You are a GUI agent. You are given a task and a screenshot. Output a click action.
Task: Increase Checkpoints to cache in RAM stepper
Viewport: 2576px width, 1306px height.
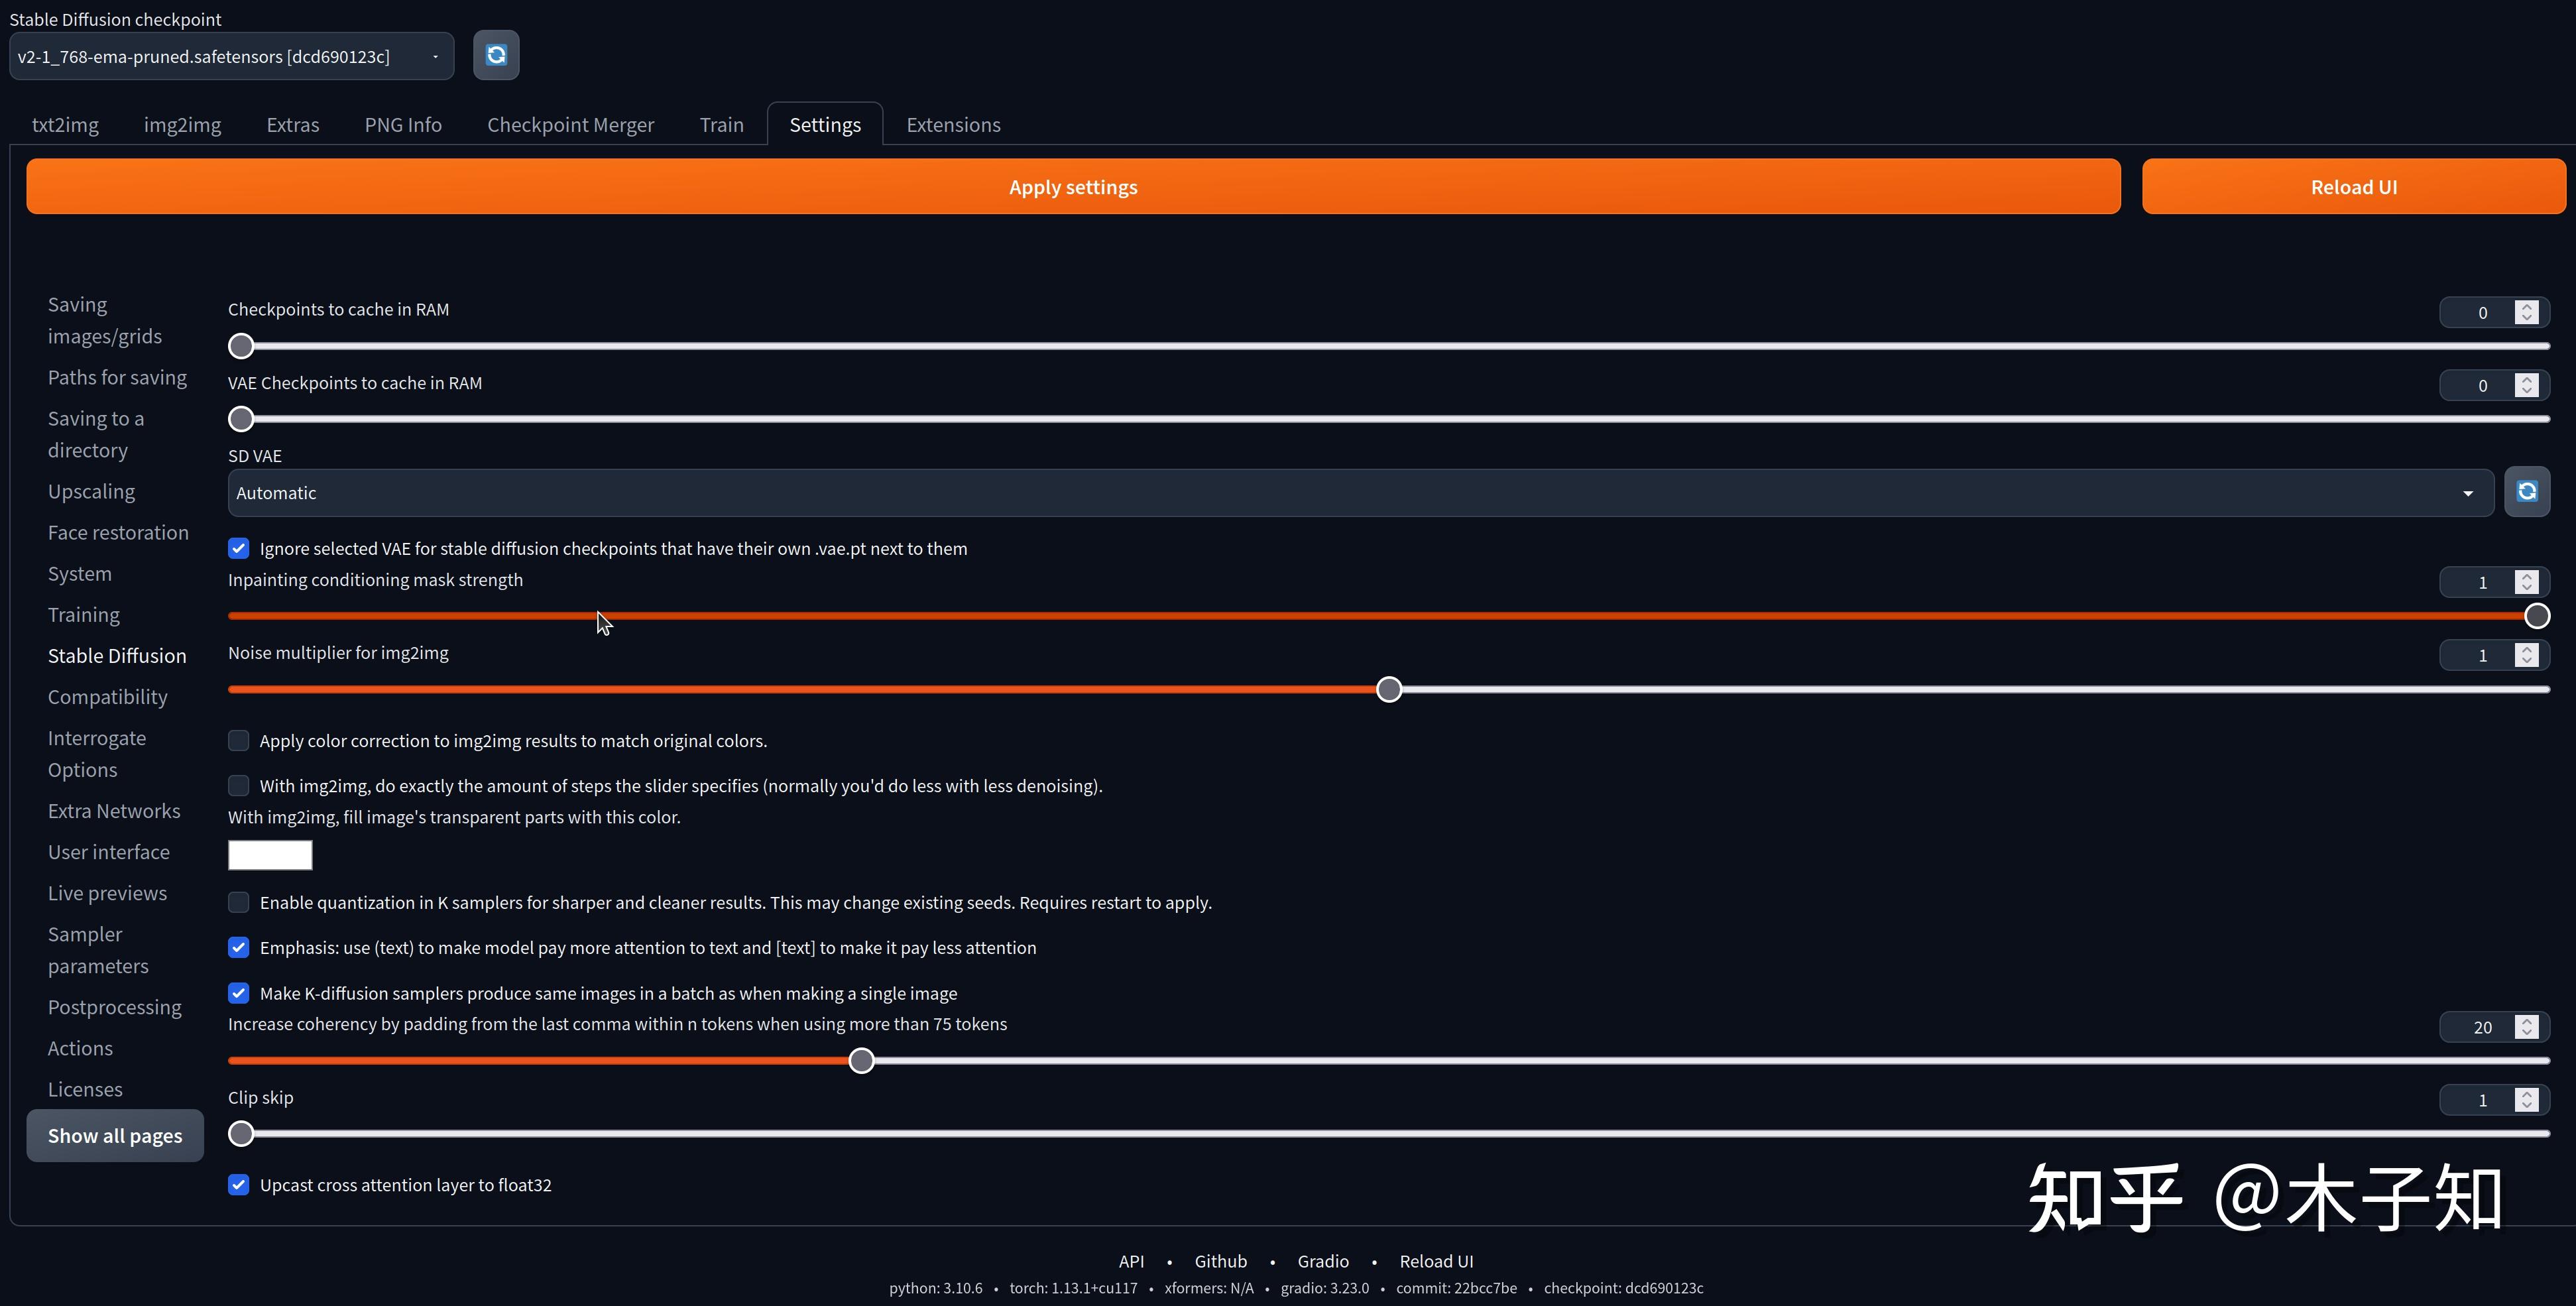(x=2528, y=306)
